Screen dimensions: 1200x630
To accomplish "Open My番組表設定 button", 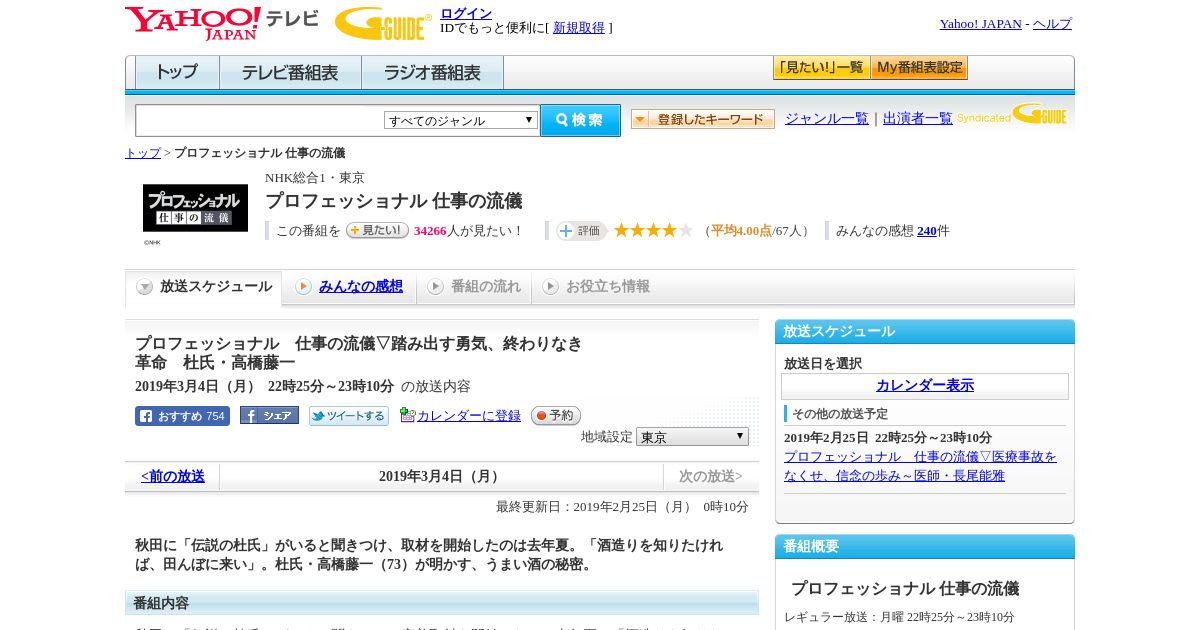I will (x=919, y=68).
